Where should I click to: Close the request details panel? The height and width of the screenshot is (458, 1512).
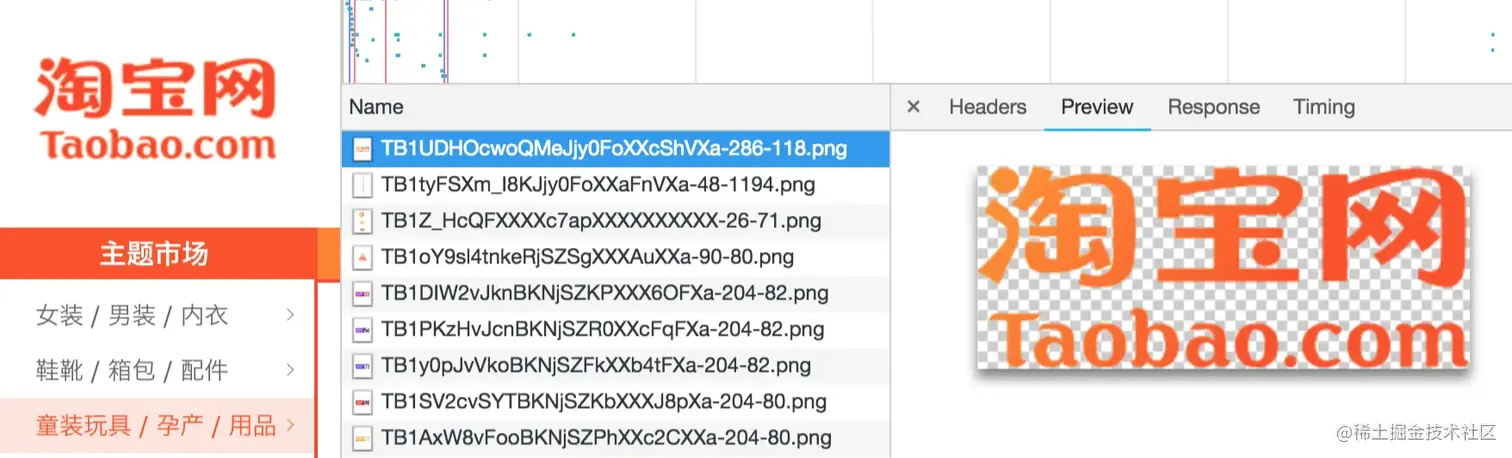pyautogui.click(x=913, y=107)
